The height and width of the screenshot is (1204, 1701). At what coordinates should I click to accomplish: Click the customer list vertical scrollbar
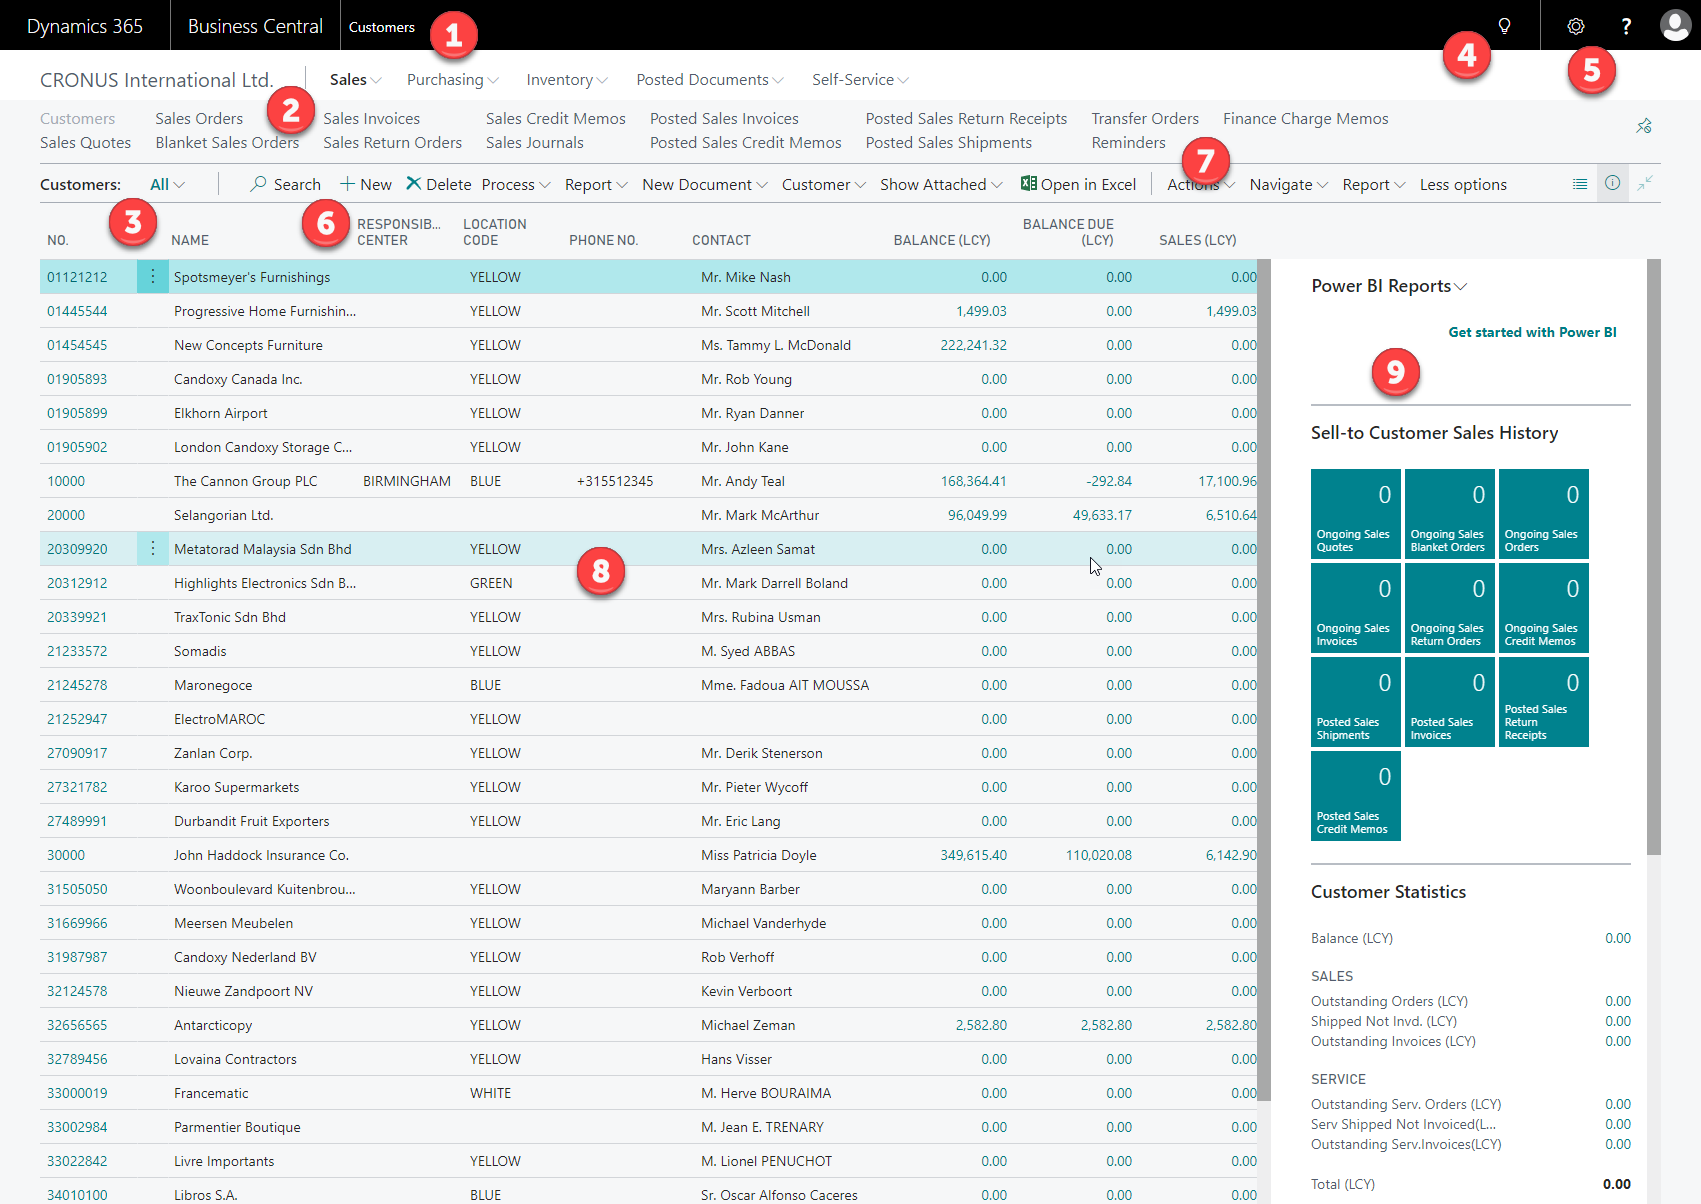(1264, 680)
